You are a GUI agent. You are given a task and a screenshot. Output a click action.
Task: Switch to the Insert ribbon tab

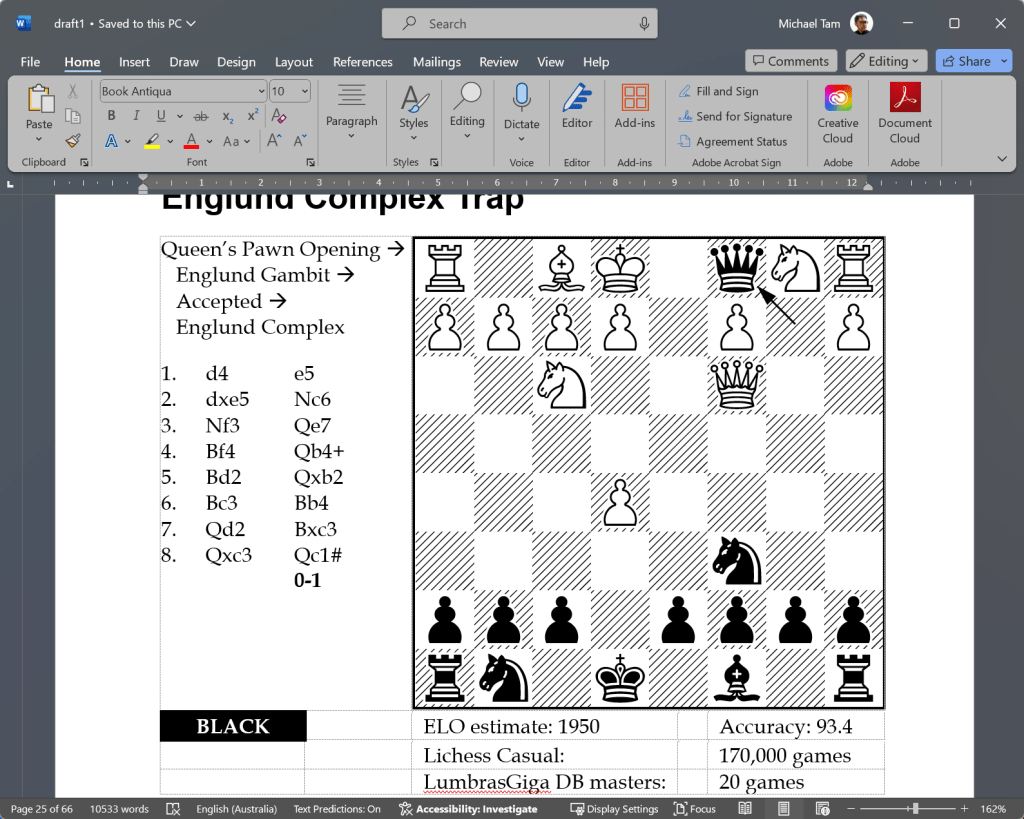pos(134,62)
